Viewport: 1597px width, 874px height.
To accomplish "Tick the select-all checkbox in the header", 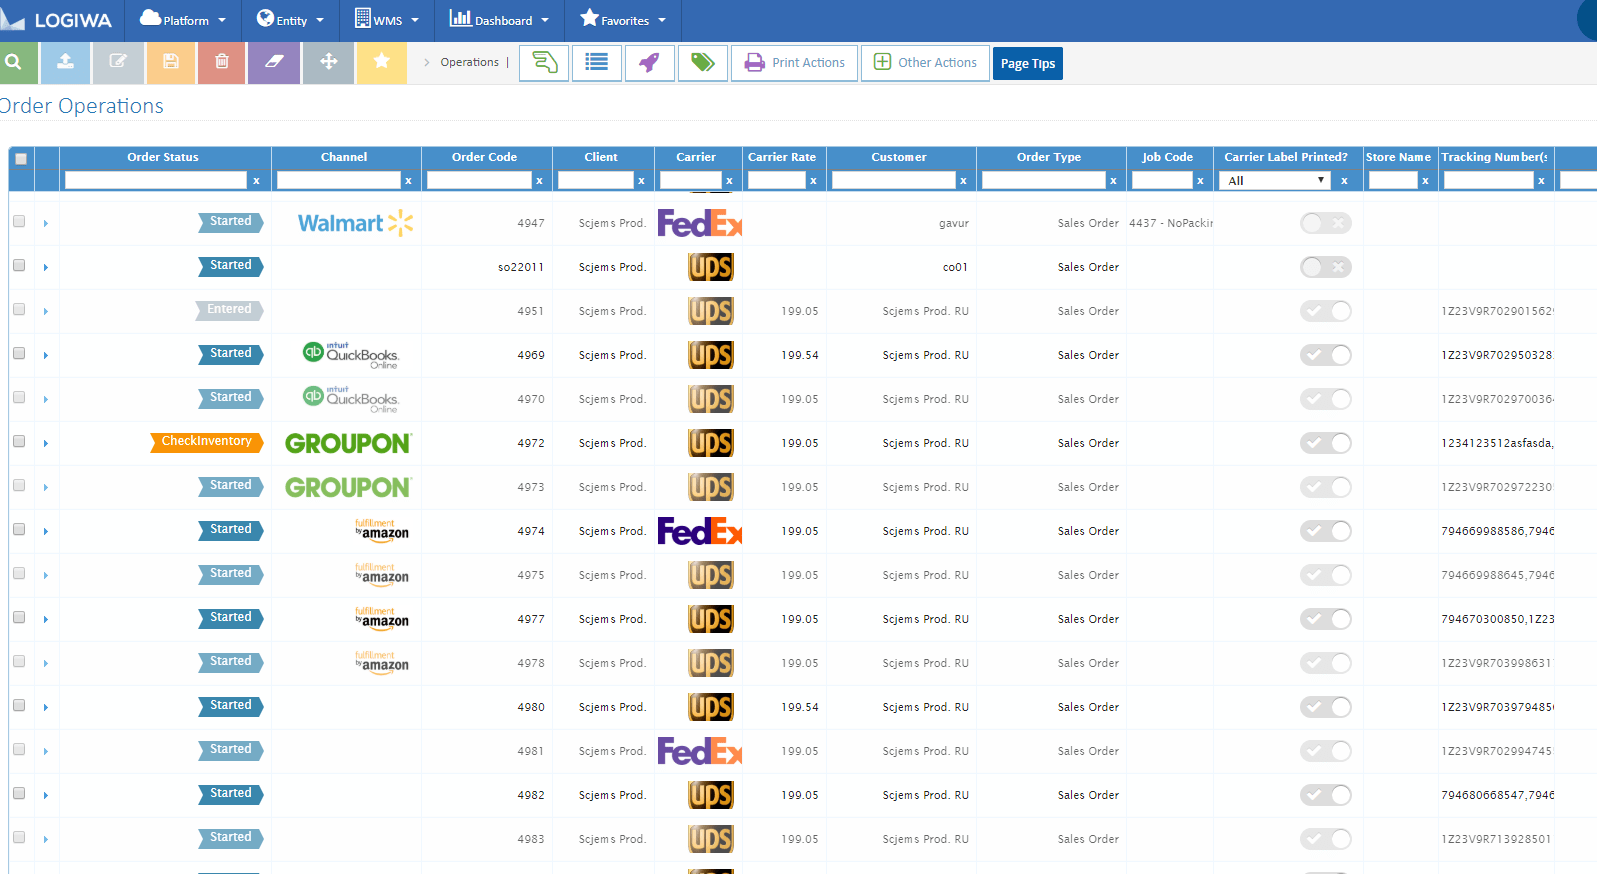I will point(21,158).
